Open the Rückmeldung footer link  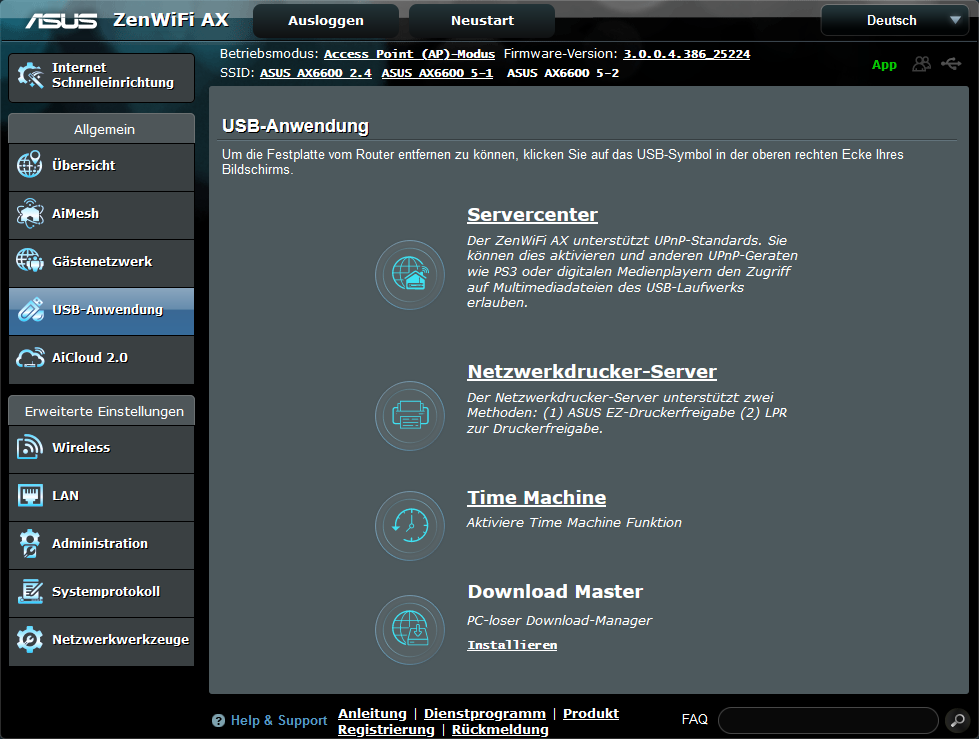pos(500,730)
